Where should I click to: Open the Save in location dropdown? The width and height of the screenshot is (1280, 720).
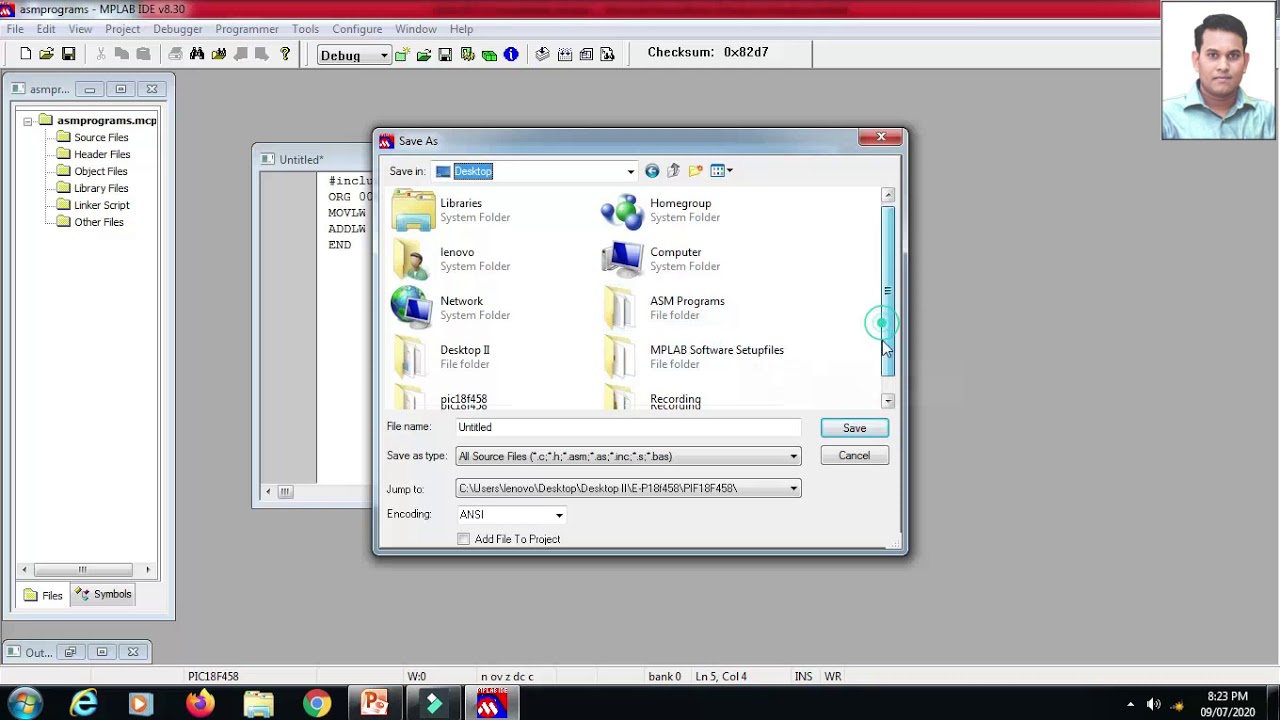(x=631, y=171)
